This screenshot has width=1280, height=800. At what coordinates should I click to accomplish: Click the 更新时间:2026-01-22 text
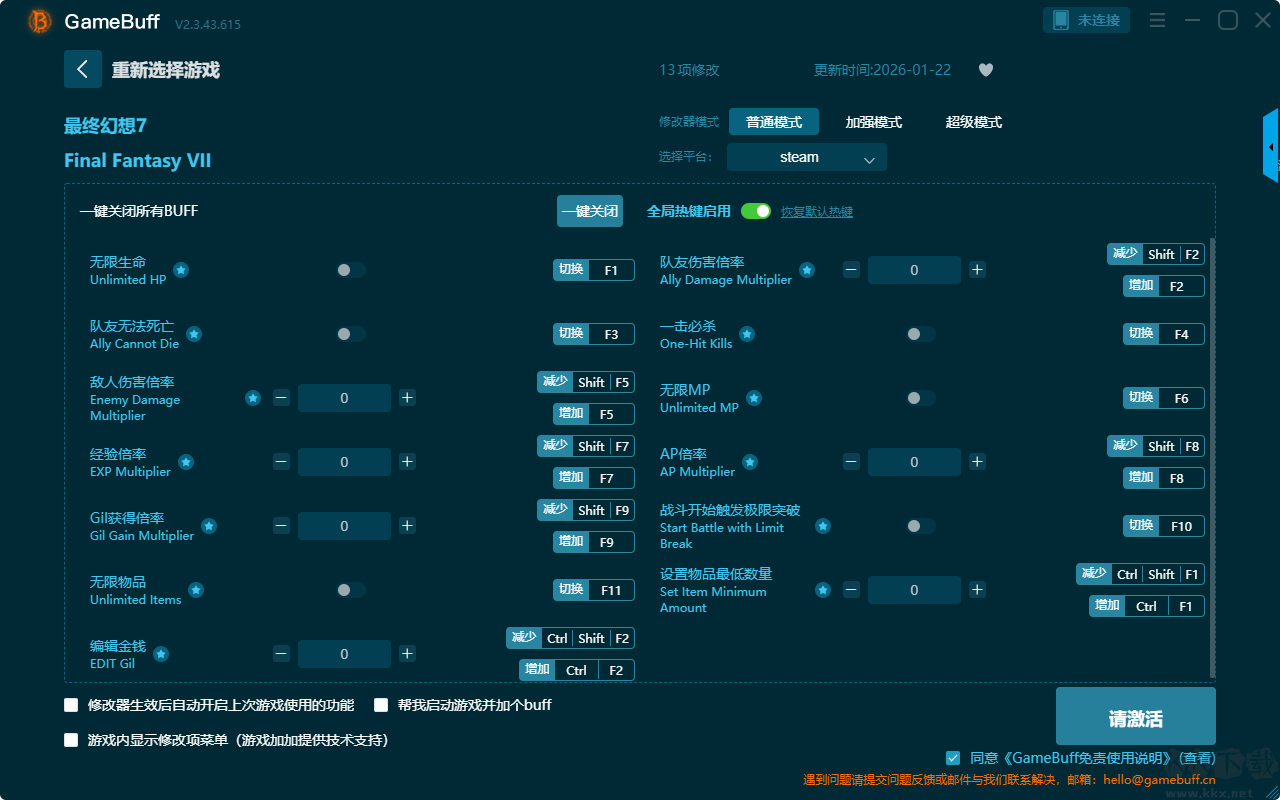point(883,70)
